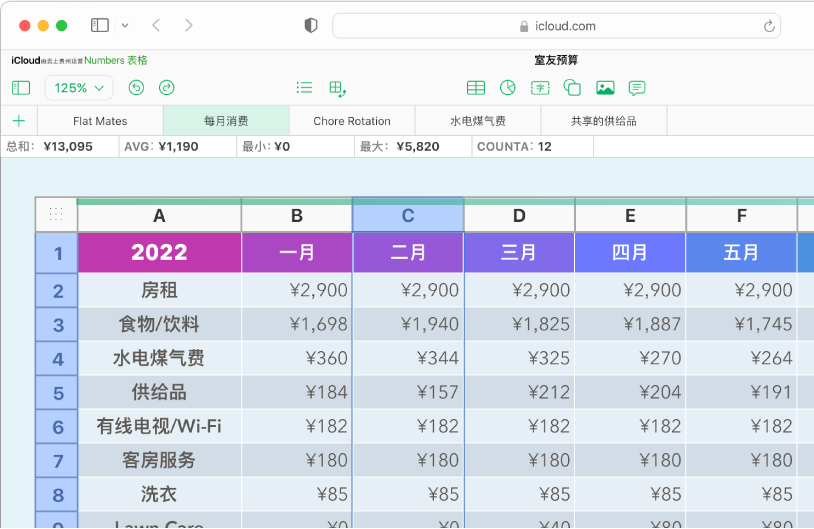814x529 pixels.
Task: Insert a text box from the toolbar
Action: point(540,88)
